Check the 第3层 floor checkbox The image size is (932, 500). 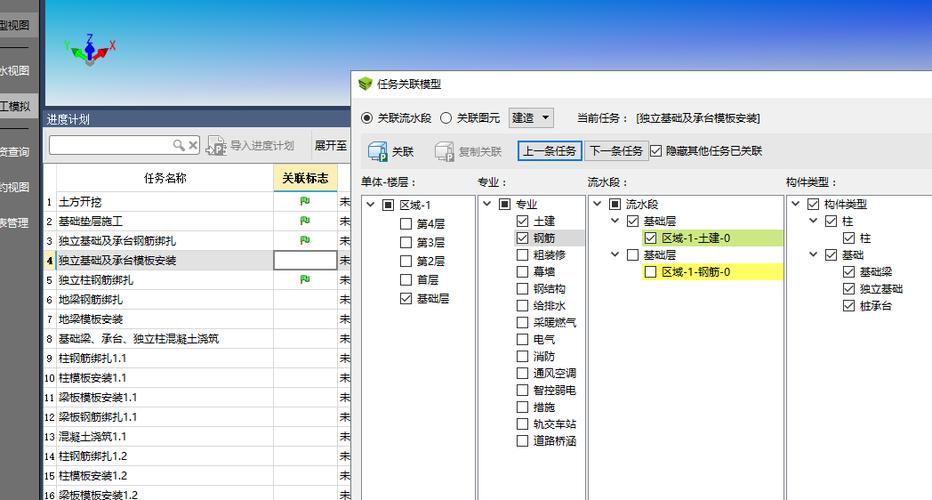(x=406, y=243)
